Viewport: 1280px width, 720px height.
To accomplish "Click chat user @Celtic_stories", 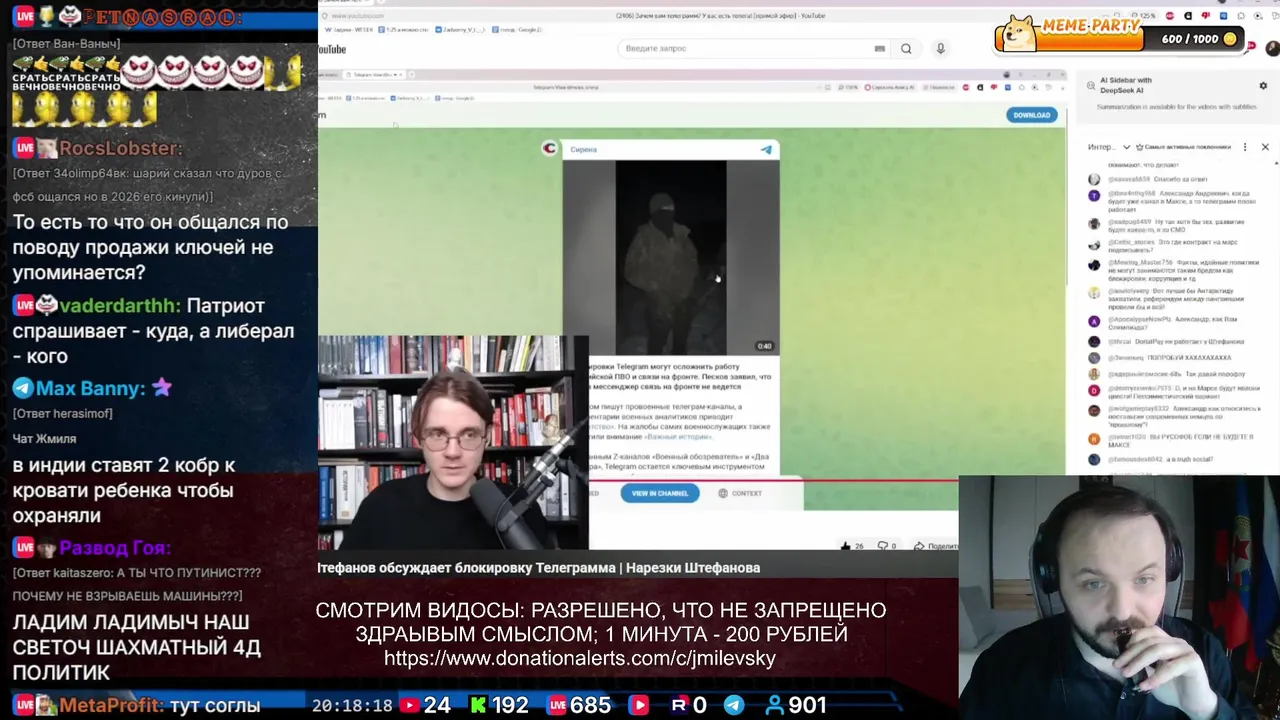I will click(x=1132, y=242).
